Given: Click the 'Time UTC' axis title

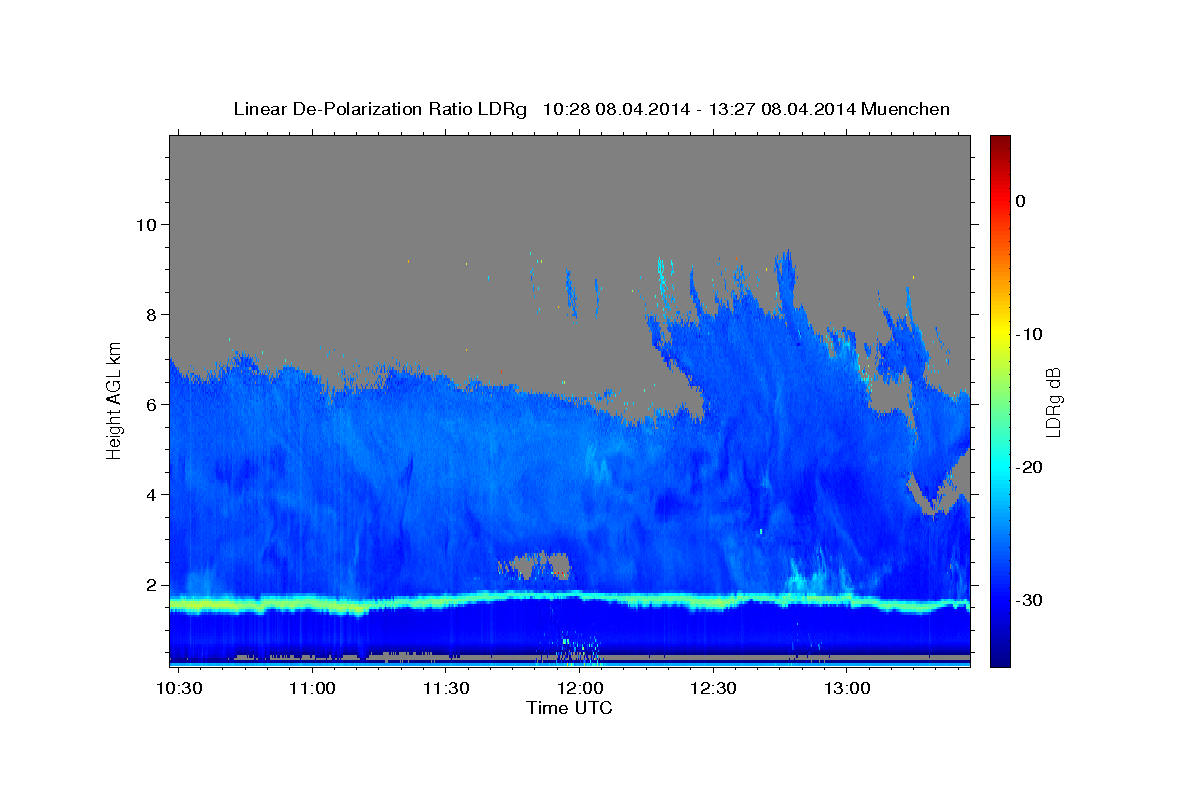Looking at the screenshot, I should (569, 708).
